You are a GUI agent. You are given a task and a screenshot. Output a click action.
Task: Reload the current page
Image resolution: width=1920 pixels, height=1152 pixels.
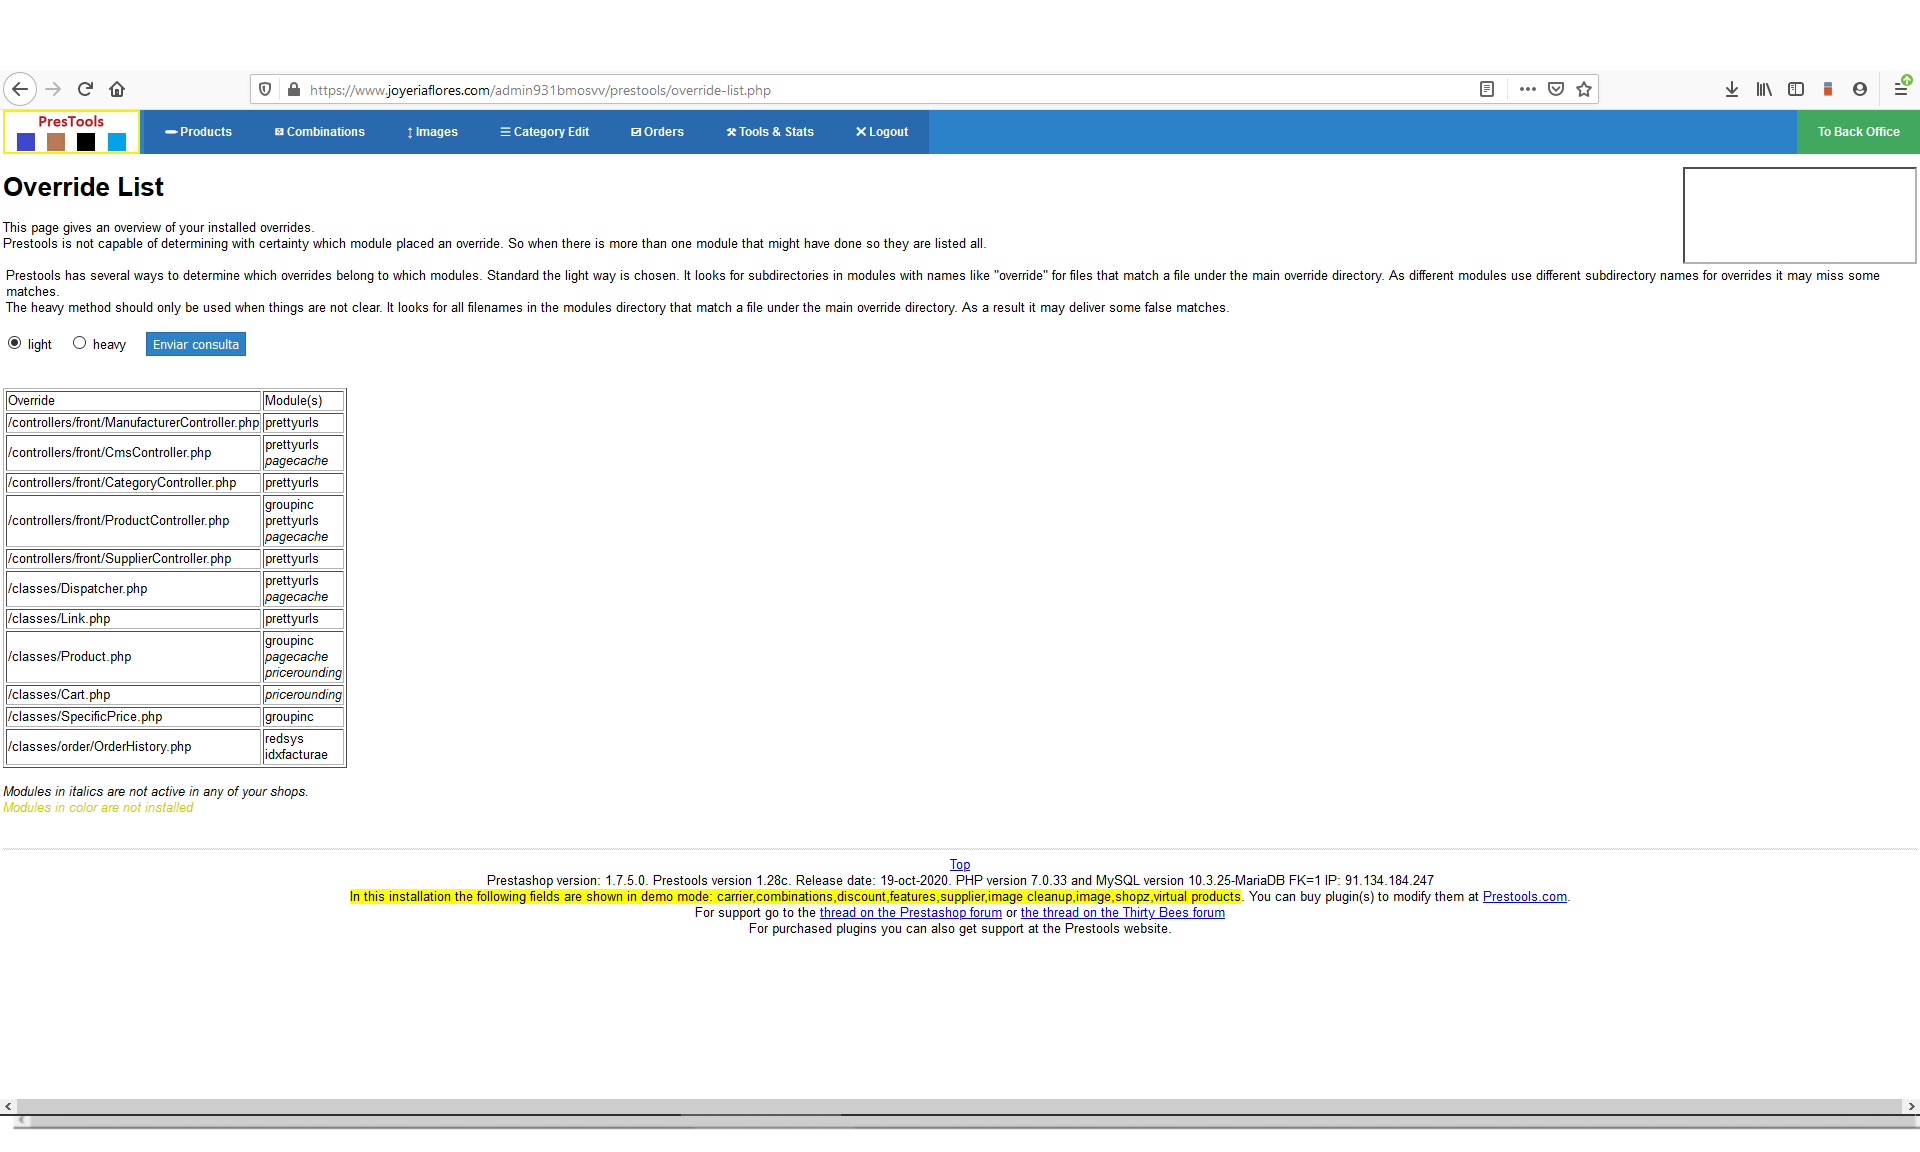(x=85, y=89)
